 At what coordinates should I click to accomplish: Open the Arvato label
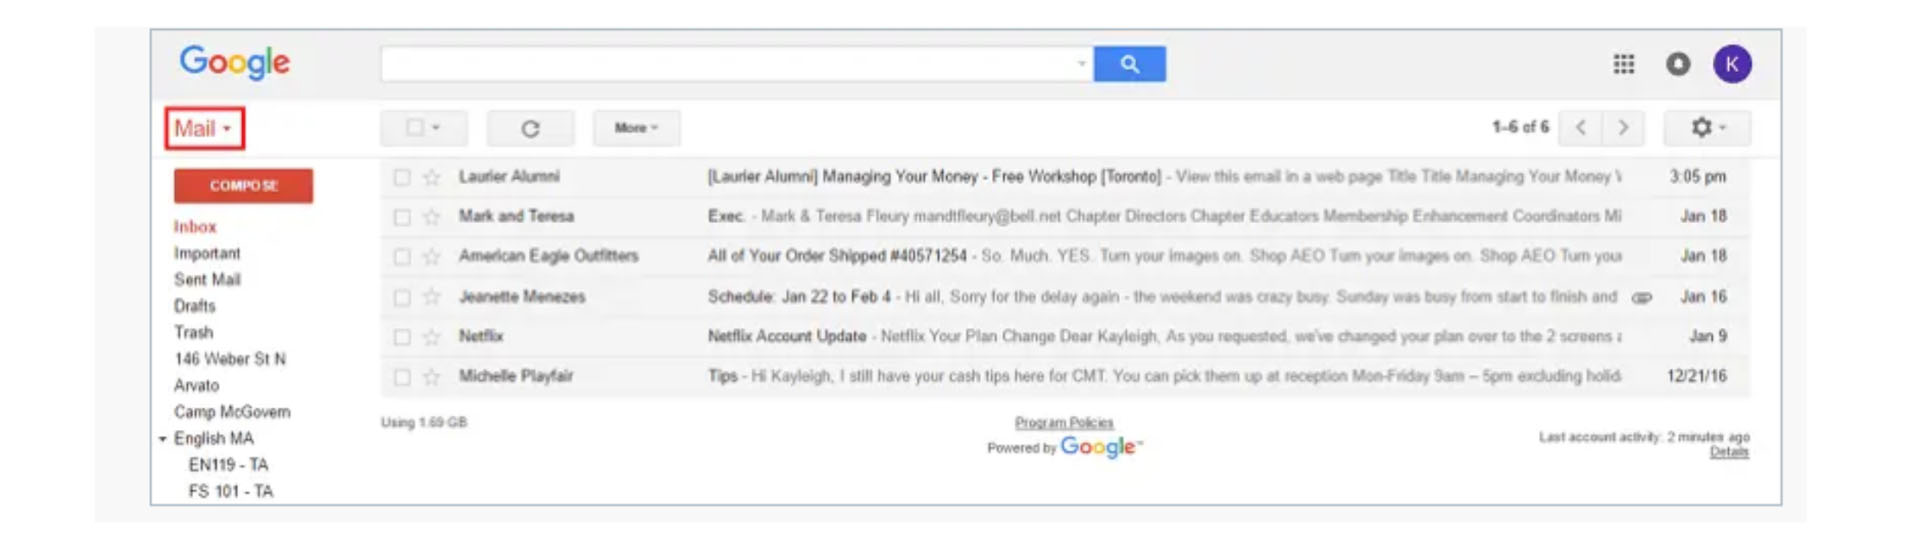coord(196,385)
